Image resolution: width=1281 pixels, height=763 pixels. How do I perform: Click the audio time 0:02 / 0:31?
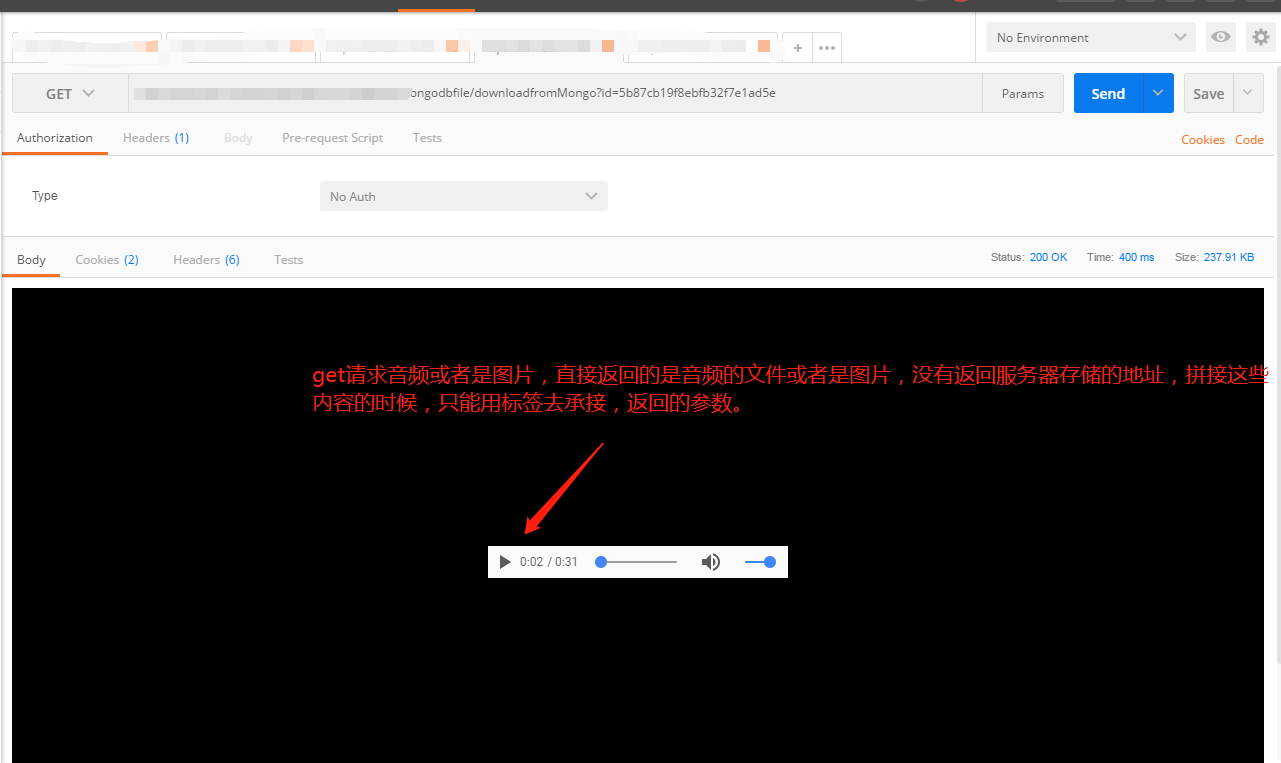click(549, 562)
